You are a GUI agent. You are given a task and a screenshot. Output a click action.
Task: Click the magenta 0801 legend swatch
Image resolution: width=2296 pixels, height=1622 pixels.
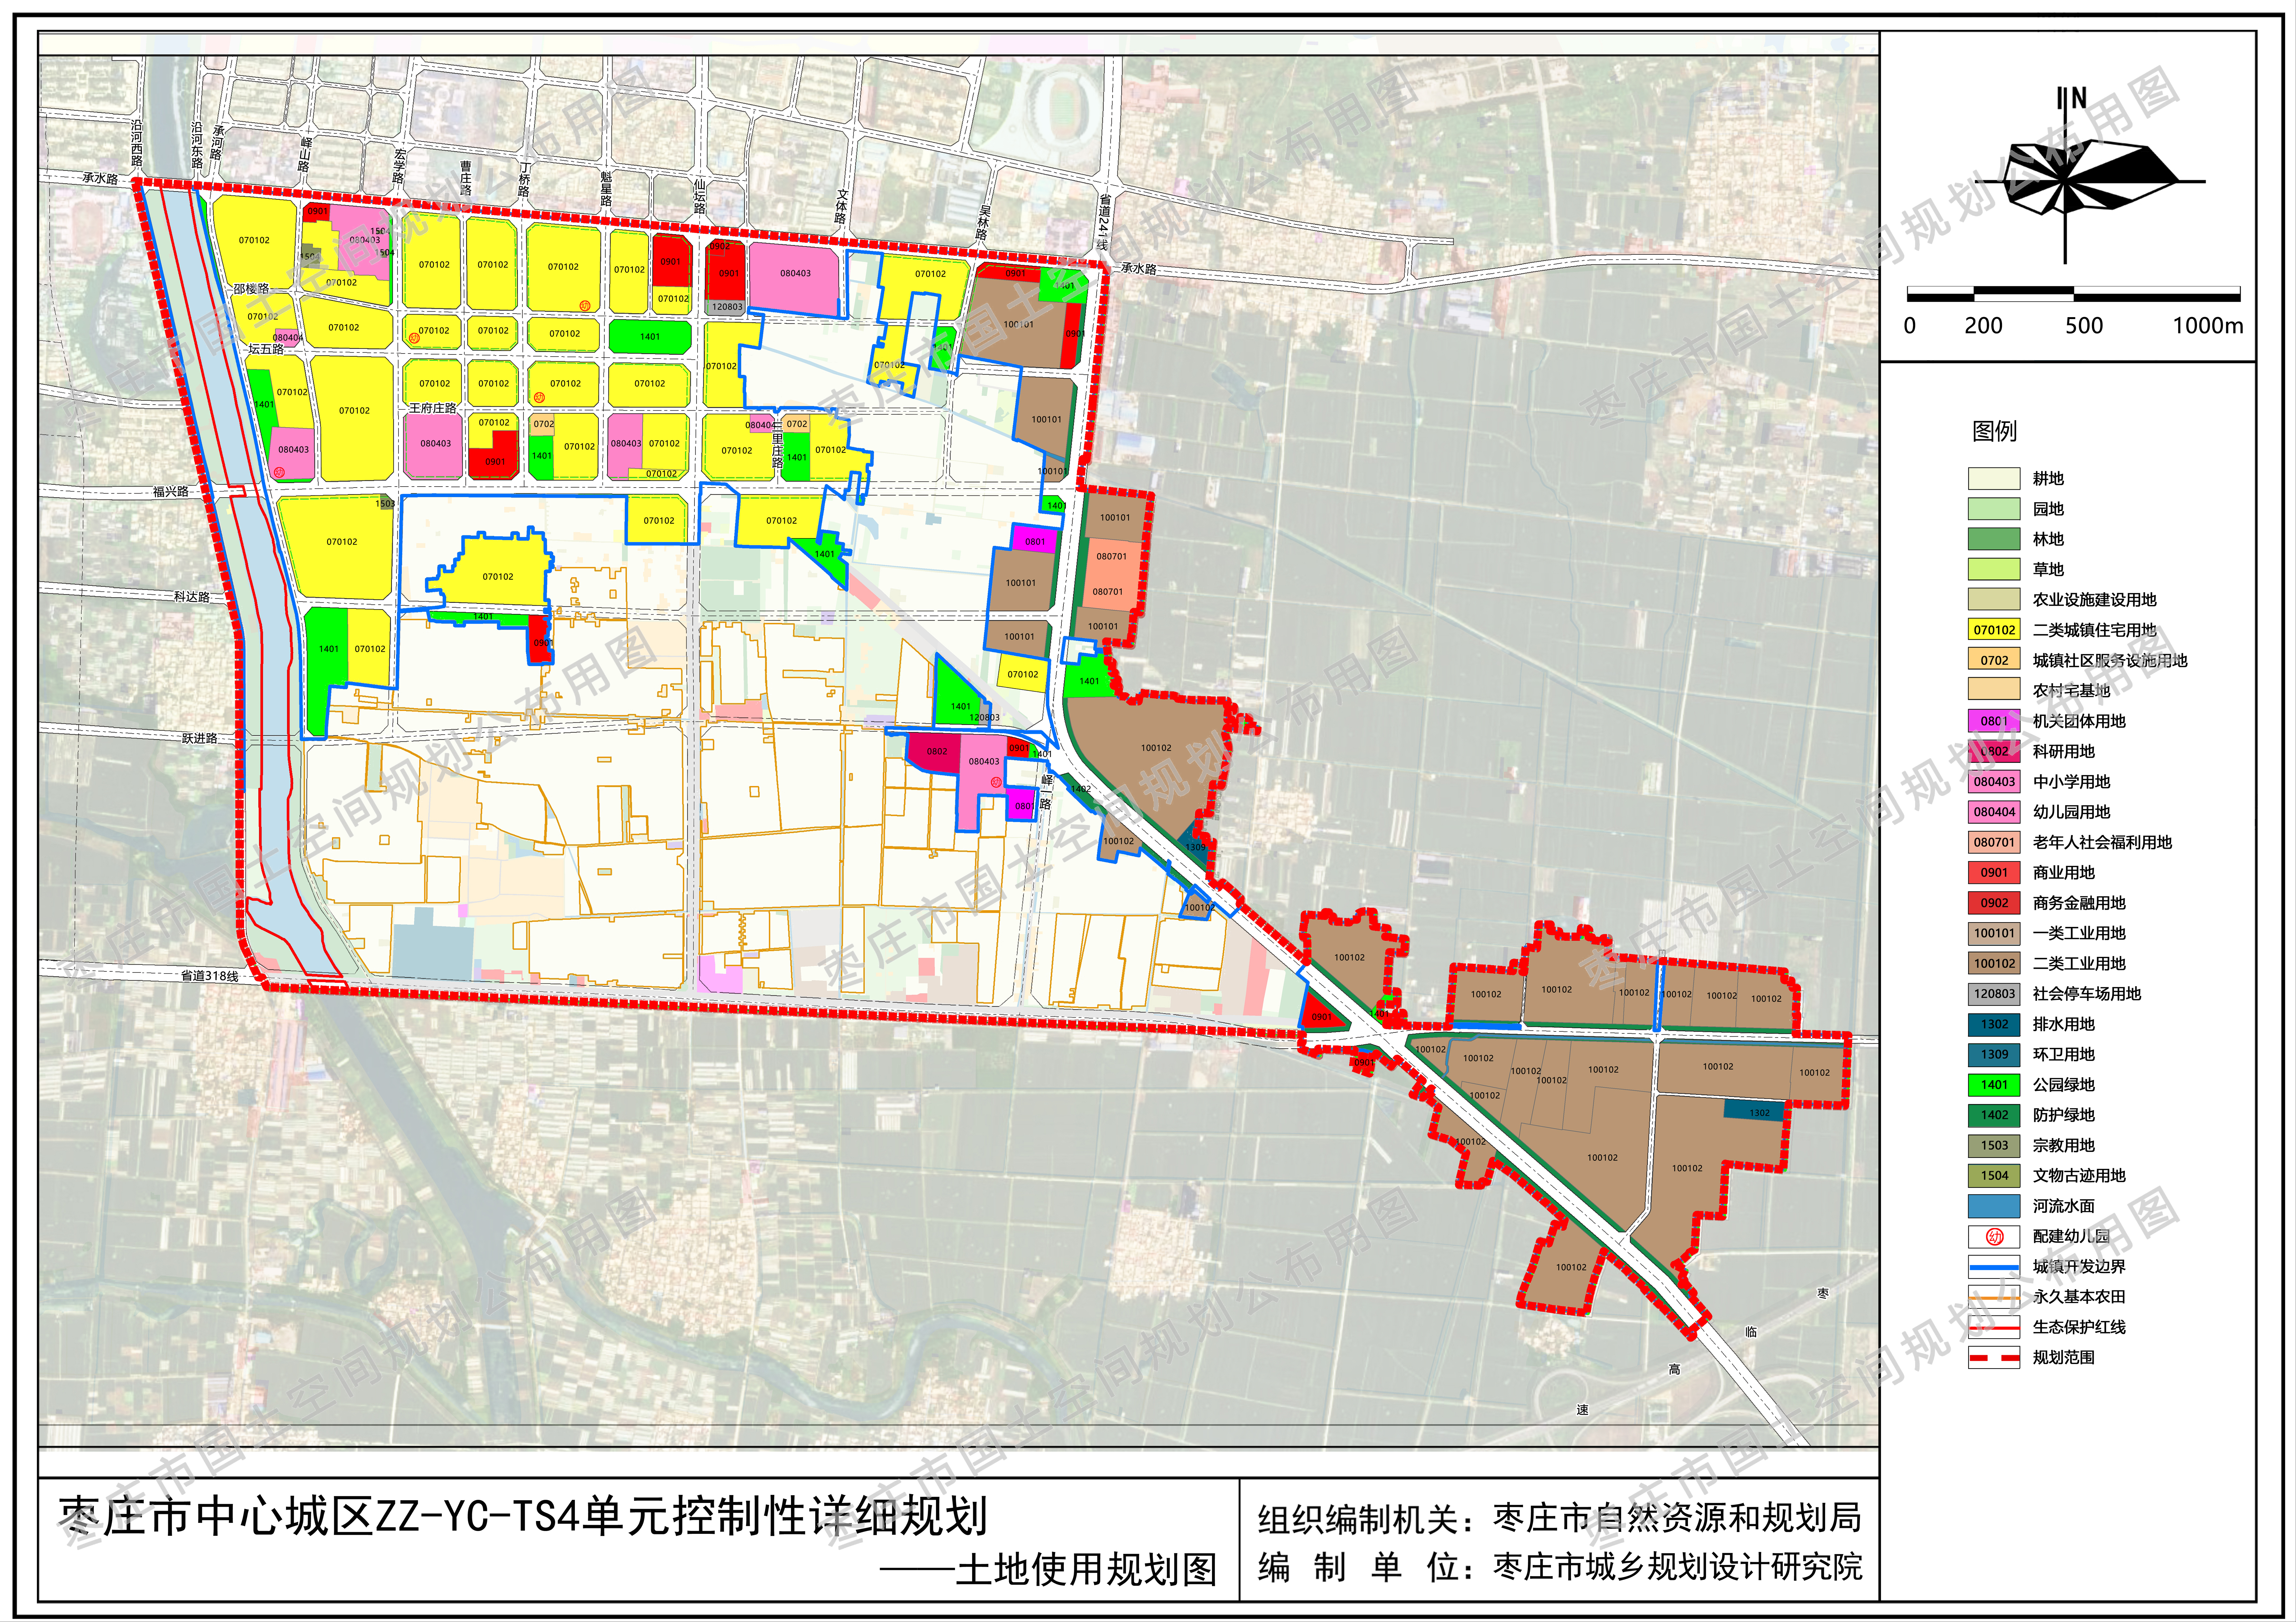[1994, 721]
